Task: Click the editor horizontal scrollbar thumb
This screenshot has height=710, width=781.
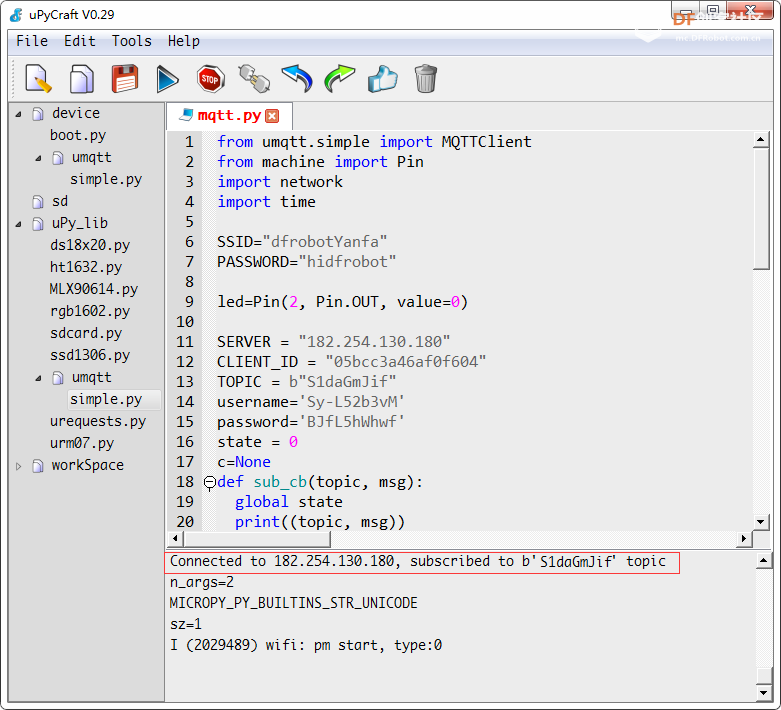Action: tap(257, 539)
